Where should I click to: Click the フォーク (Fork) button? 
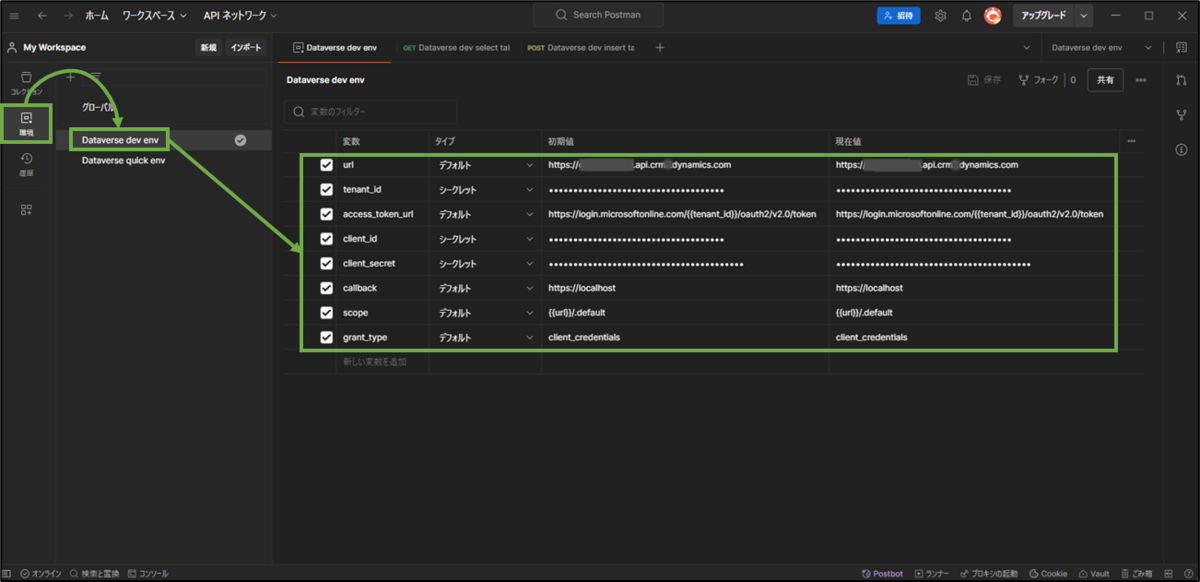[x=1038, y=80]
